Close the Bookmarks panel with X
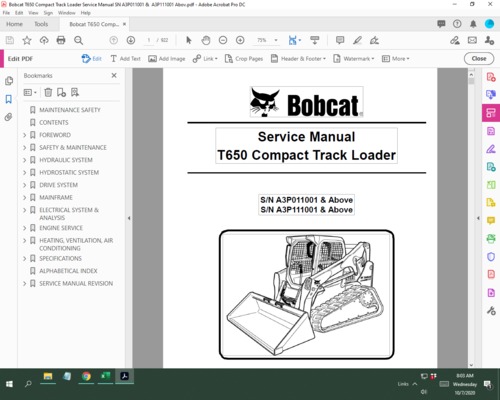The width and height of the screenshot is (500, 400). (114, 76)
